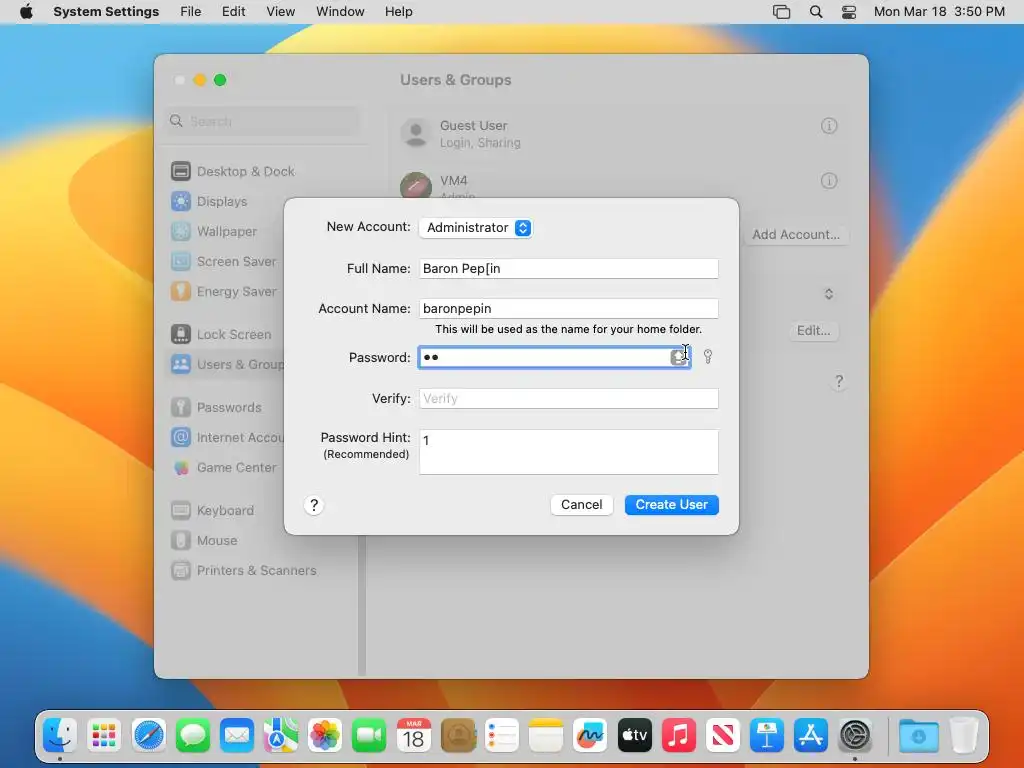Select Game Center in sidebar
The image size is (1024, 768).
(x=224, y=468)
